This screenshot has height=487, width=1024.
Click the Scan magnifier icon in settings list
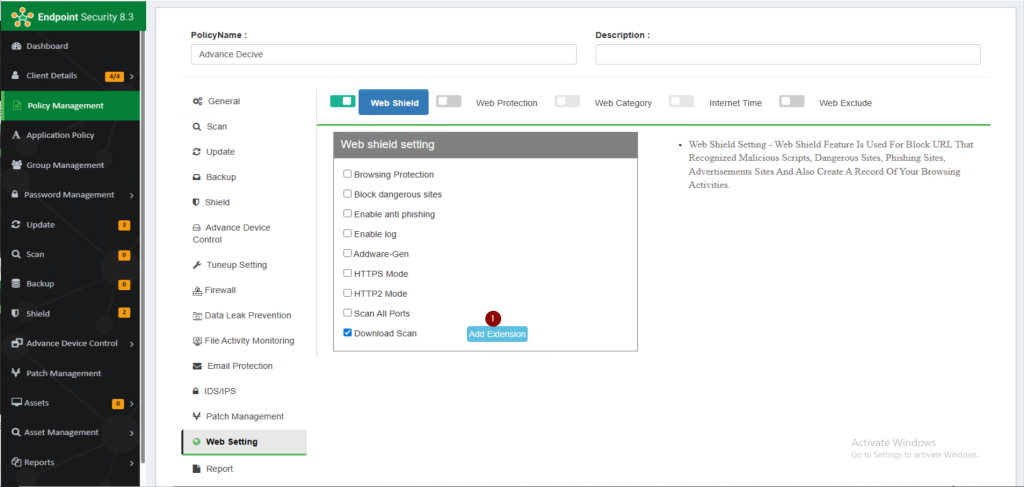pyautogui.click(x=197, y=127)
